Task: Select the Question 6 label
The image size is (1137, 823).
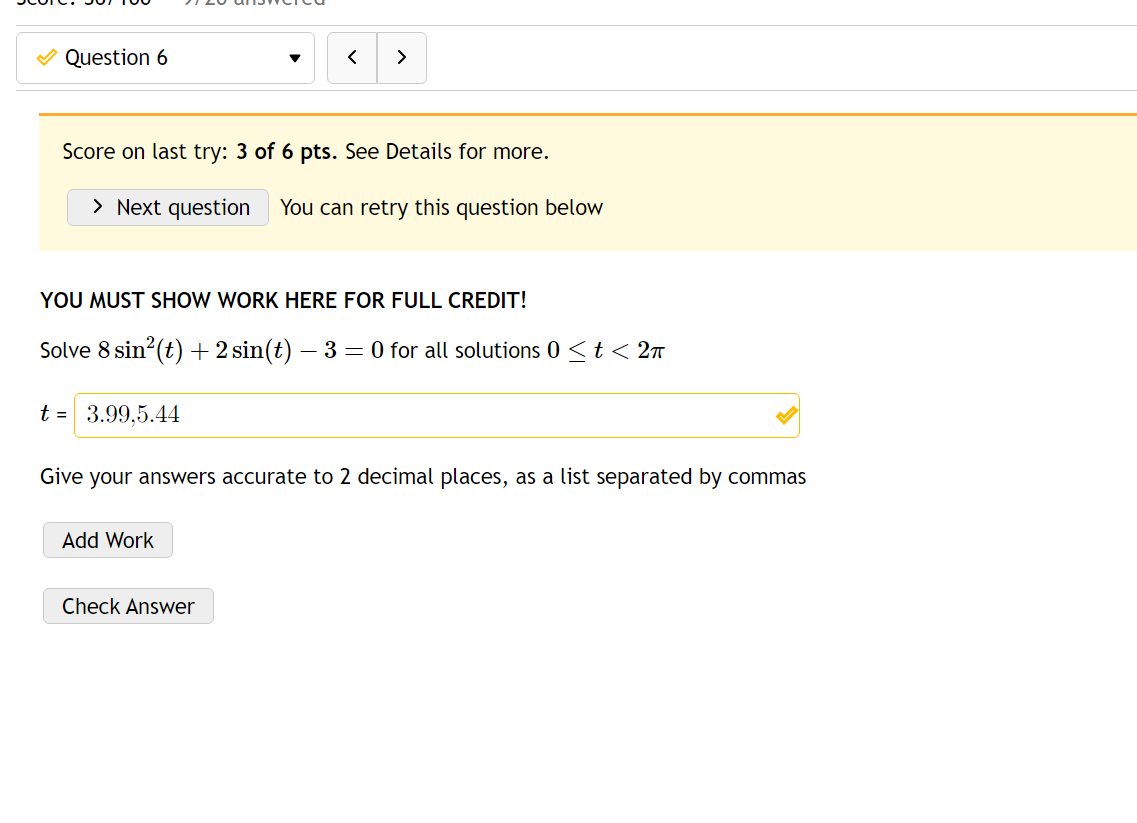Action: 113,57
